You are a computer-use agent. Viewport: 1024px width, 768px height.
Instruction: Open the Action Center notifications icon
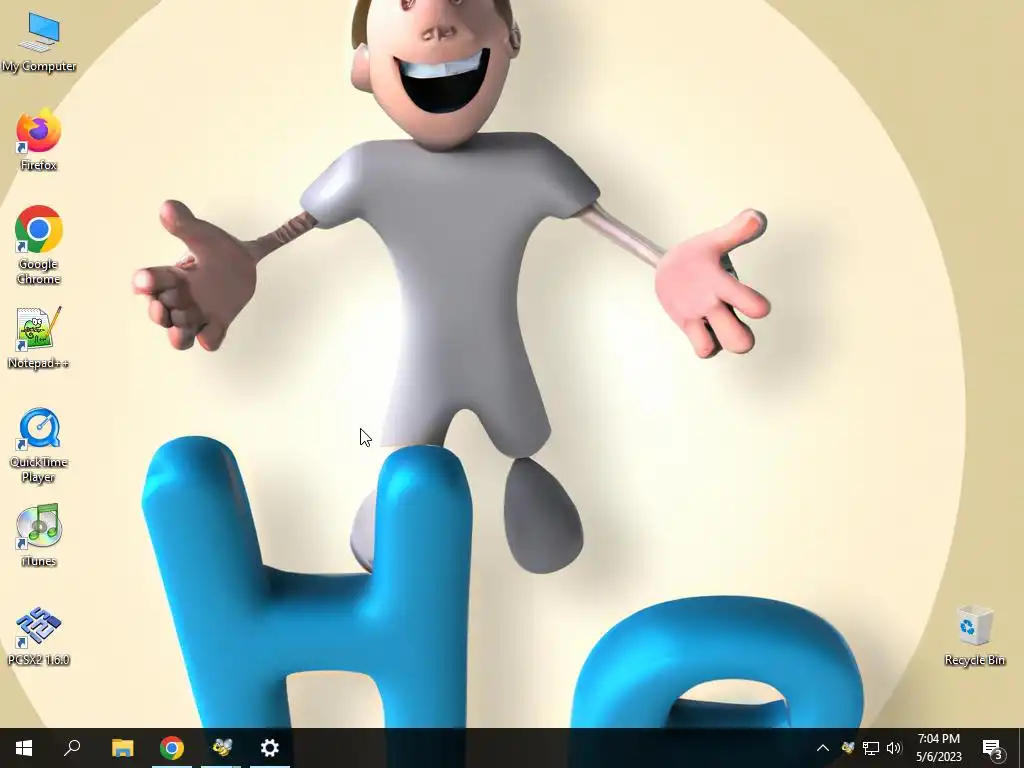993,748
